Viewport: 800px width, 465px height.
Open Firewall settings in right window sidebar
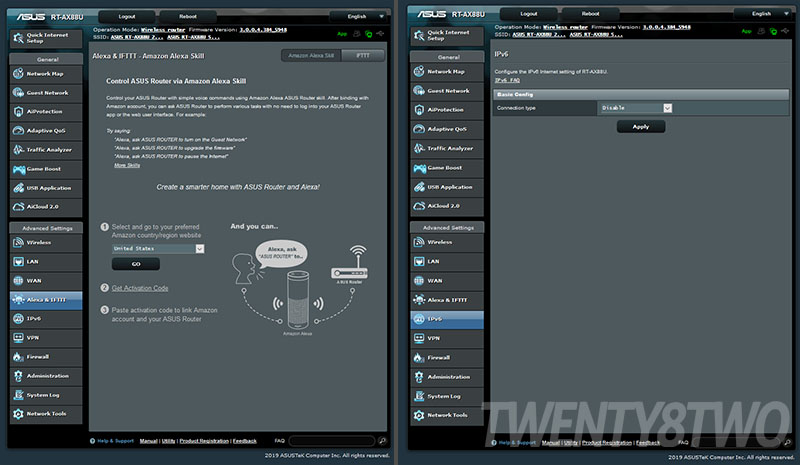pos(447,358)
